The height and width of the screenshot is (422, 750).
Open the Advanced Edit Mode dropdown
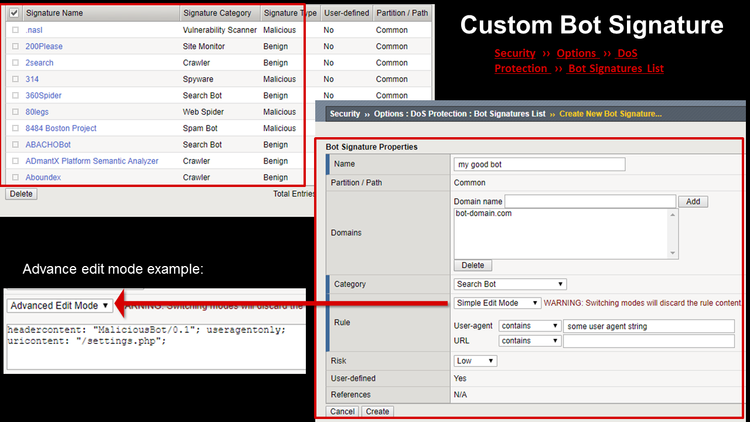[59, 305]
